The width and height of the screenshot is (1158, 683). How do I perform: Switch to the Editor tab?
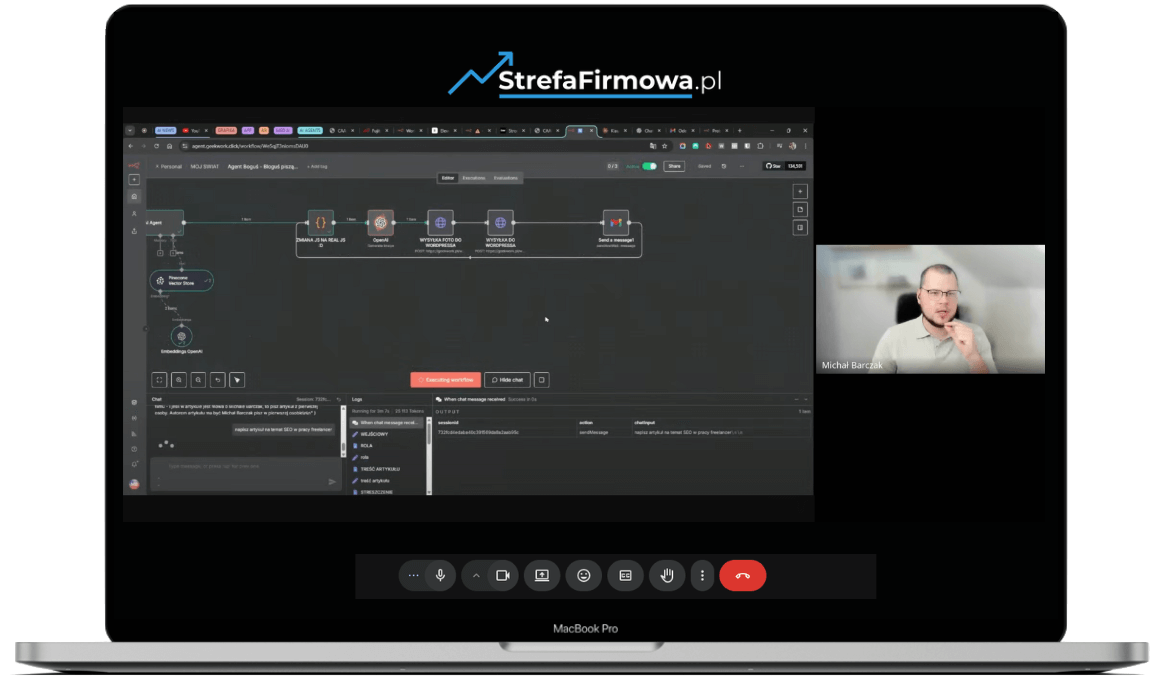(447, 178)
